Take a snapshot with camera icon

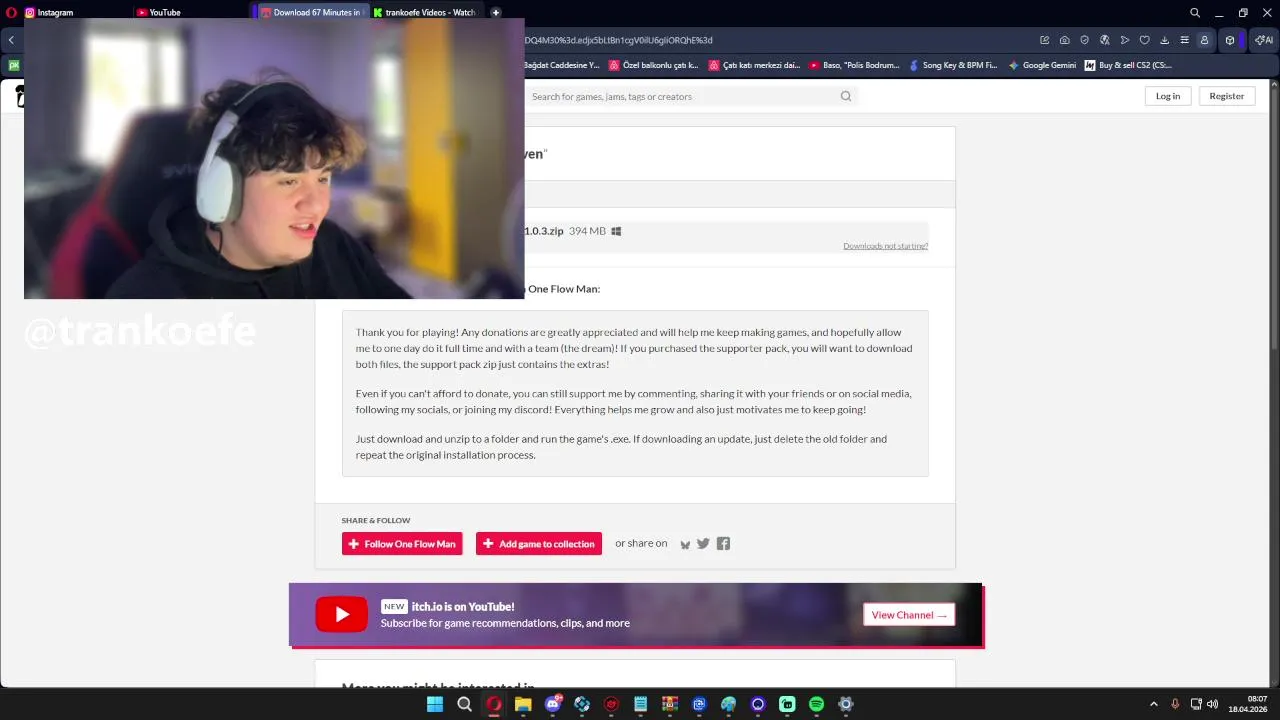(1065, 40)
